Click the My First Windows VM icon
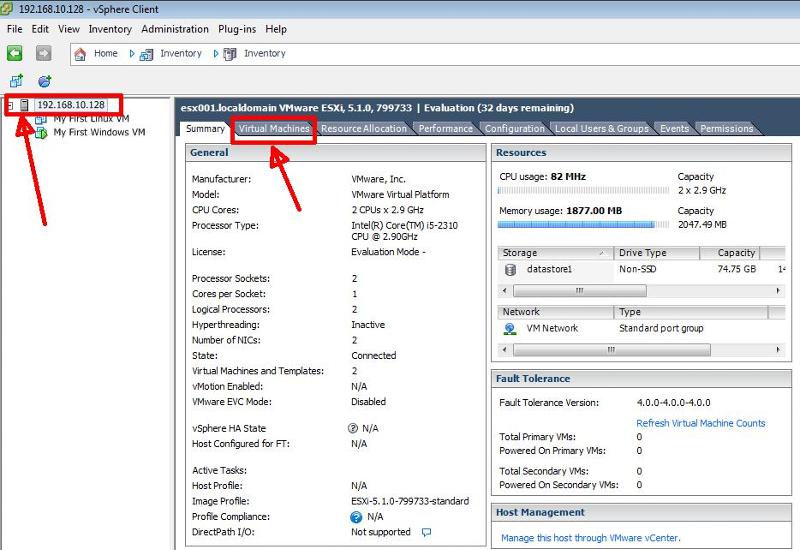Image resolution: width=800 pixels, height=550 pixels. pyautogui.click(x=41, y=133)
